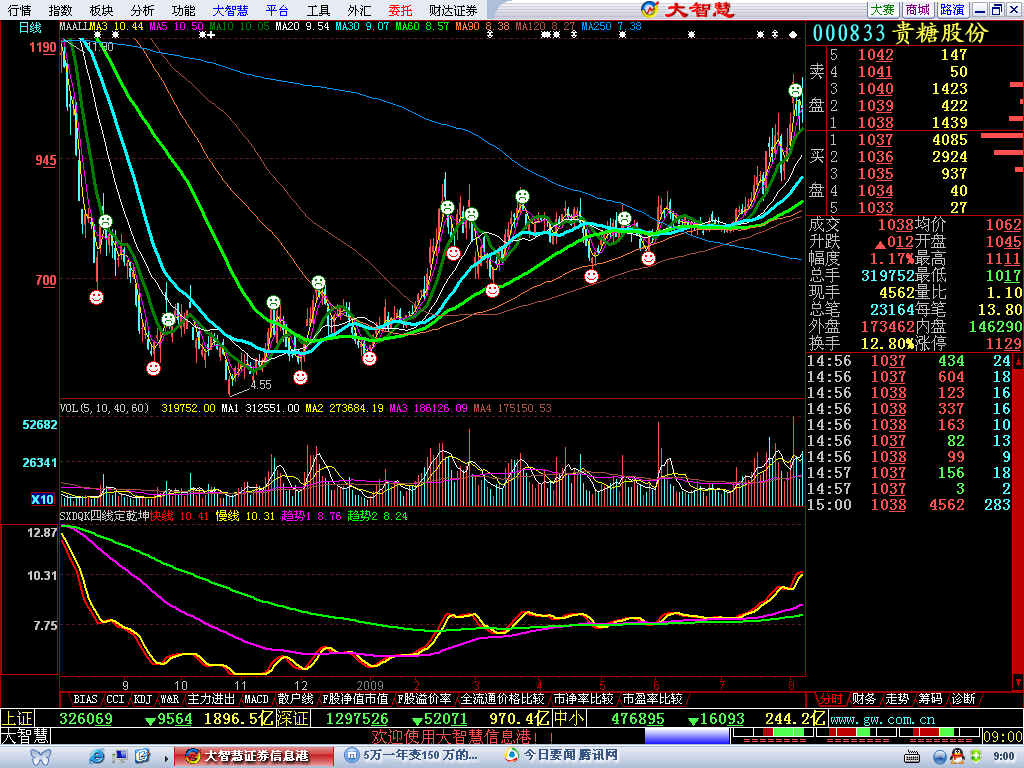Open the 平台 menu
Screen dimensions: 1024x768
(278, 10)
